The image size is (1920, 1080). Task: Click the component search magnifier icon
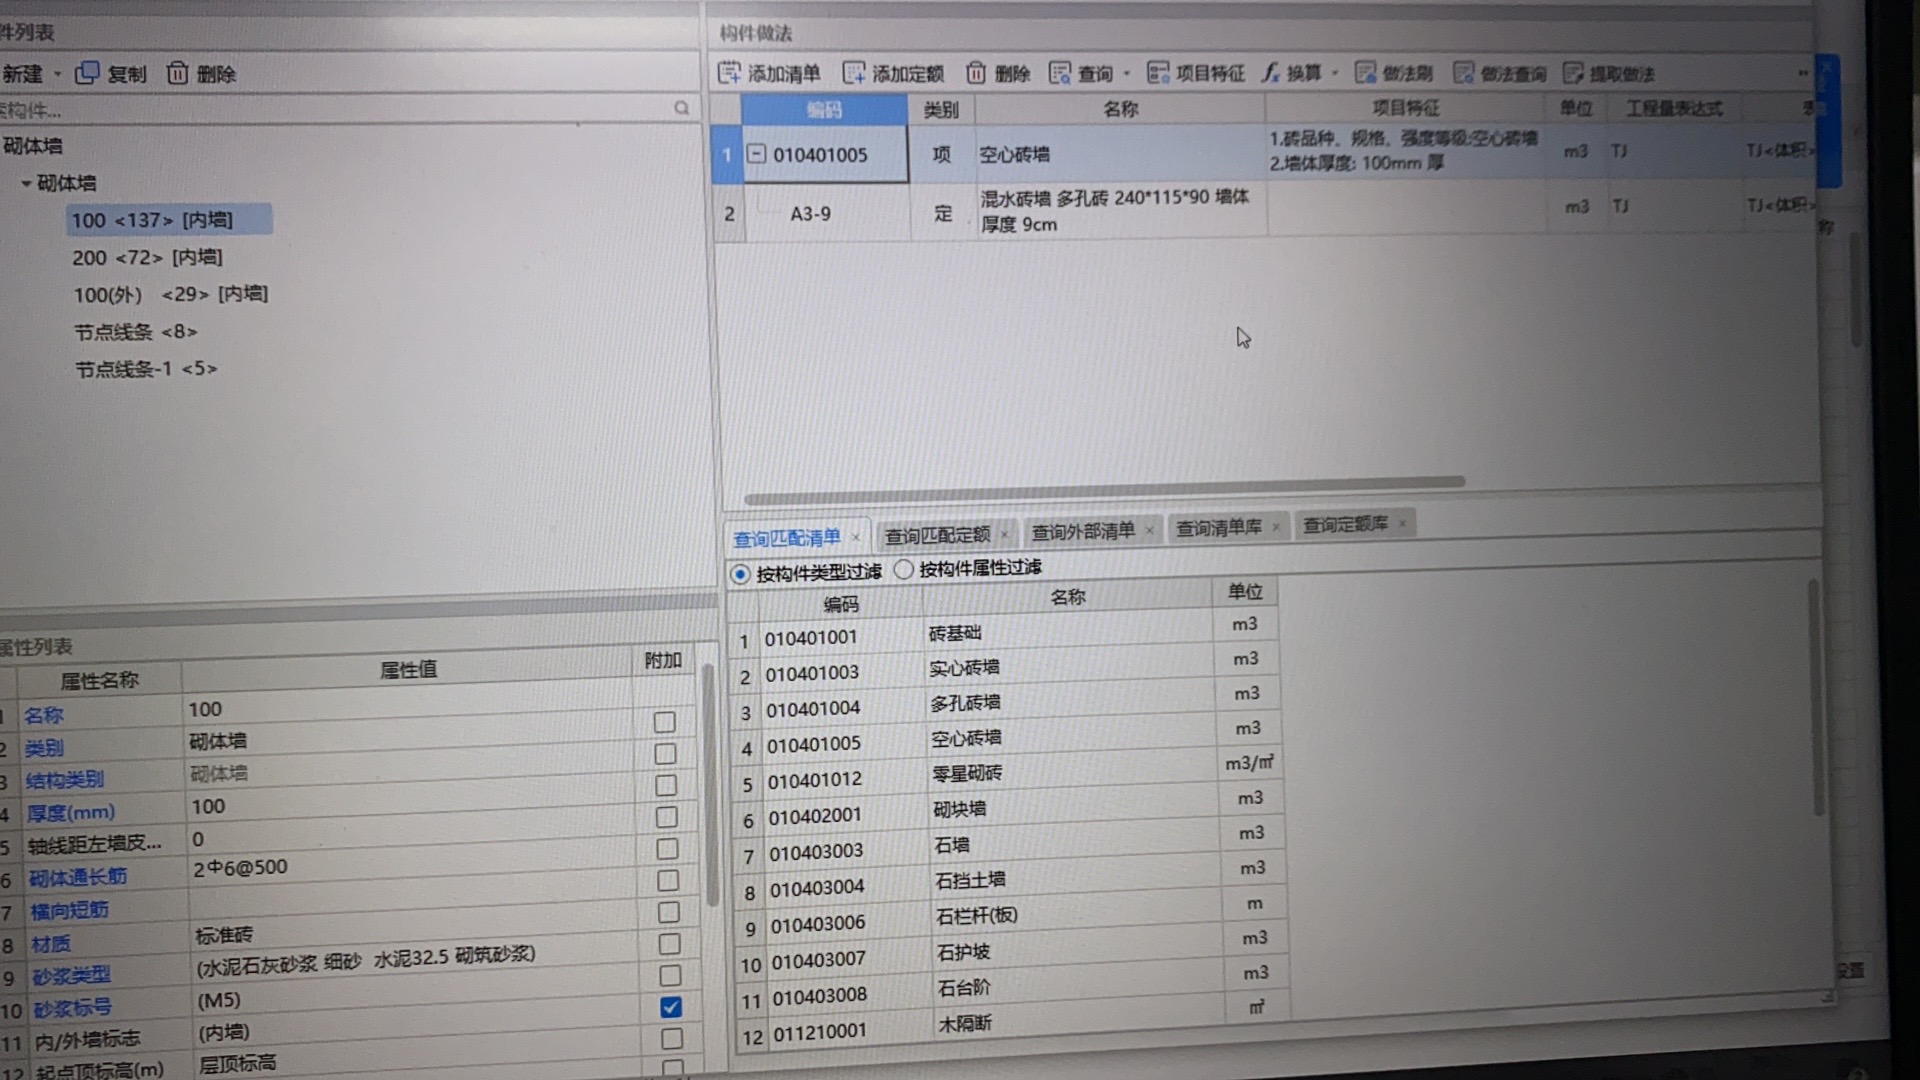[x=681, y=108]
